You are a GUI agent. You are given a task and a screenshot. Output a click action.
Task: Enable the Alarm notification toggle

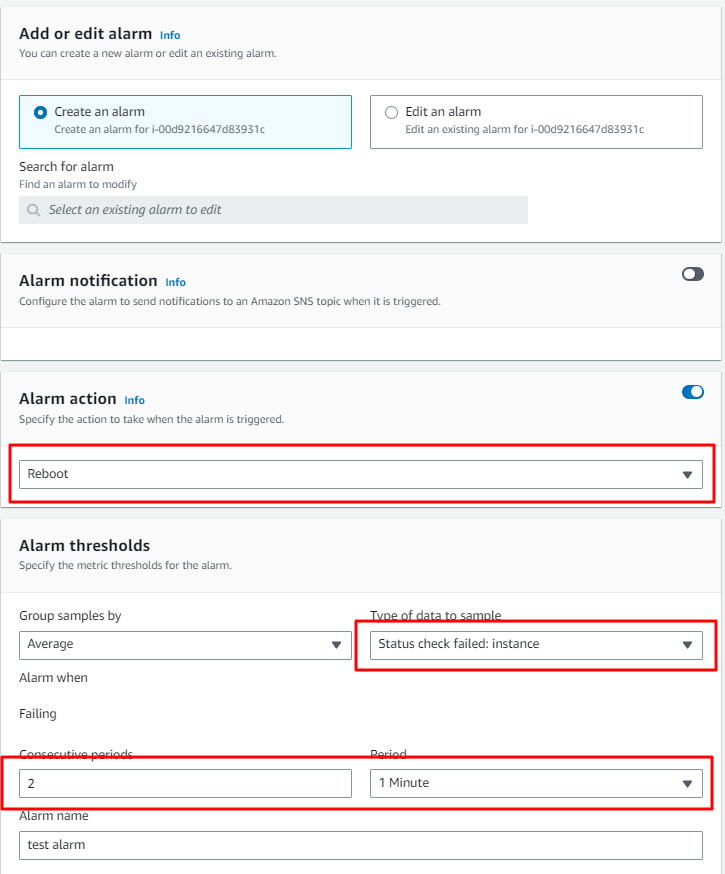pos(692,273)
